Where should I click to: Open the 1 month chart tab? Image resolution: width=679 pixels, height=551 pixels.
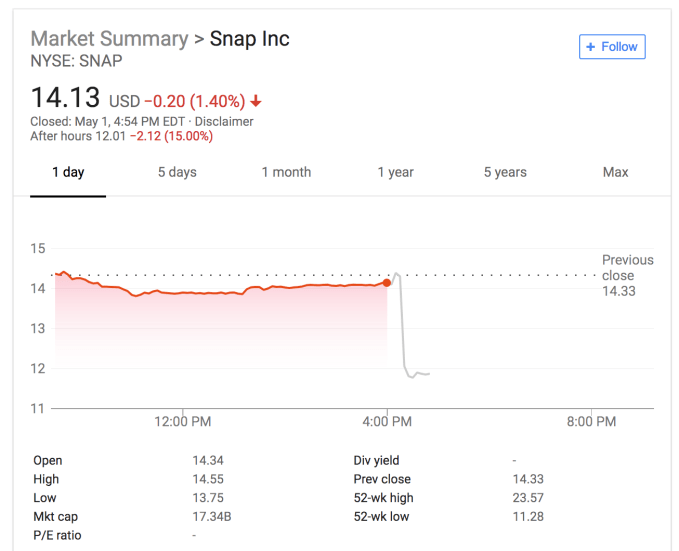coord(286,172)
